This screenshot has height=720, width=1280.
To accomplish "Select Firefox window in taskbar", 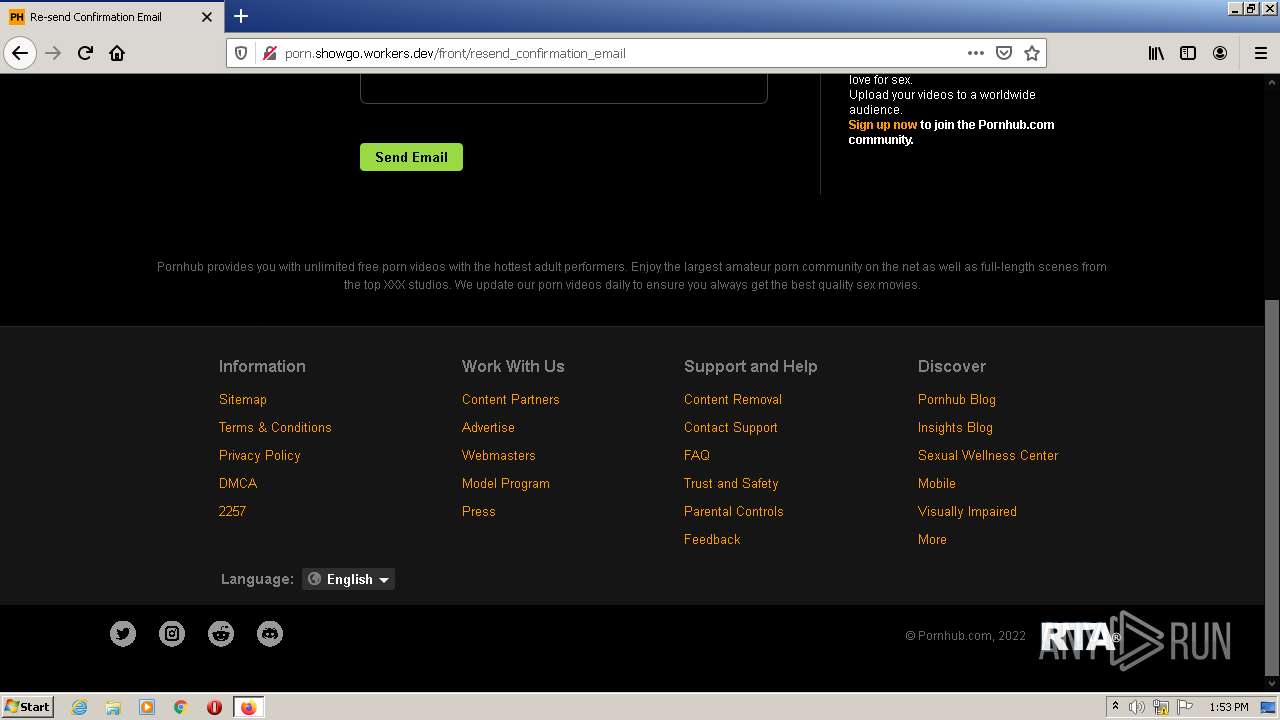I will click(x=248, y=707).
